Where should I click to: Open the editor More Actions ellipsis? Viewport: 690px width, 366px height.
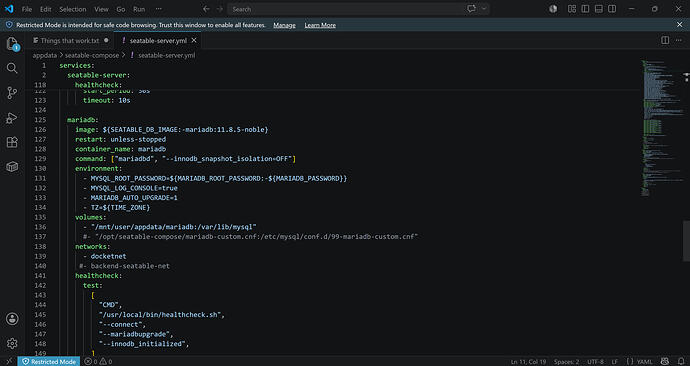[x=679, y=40]
